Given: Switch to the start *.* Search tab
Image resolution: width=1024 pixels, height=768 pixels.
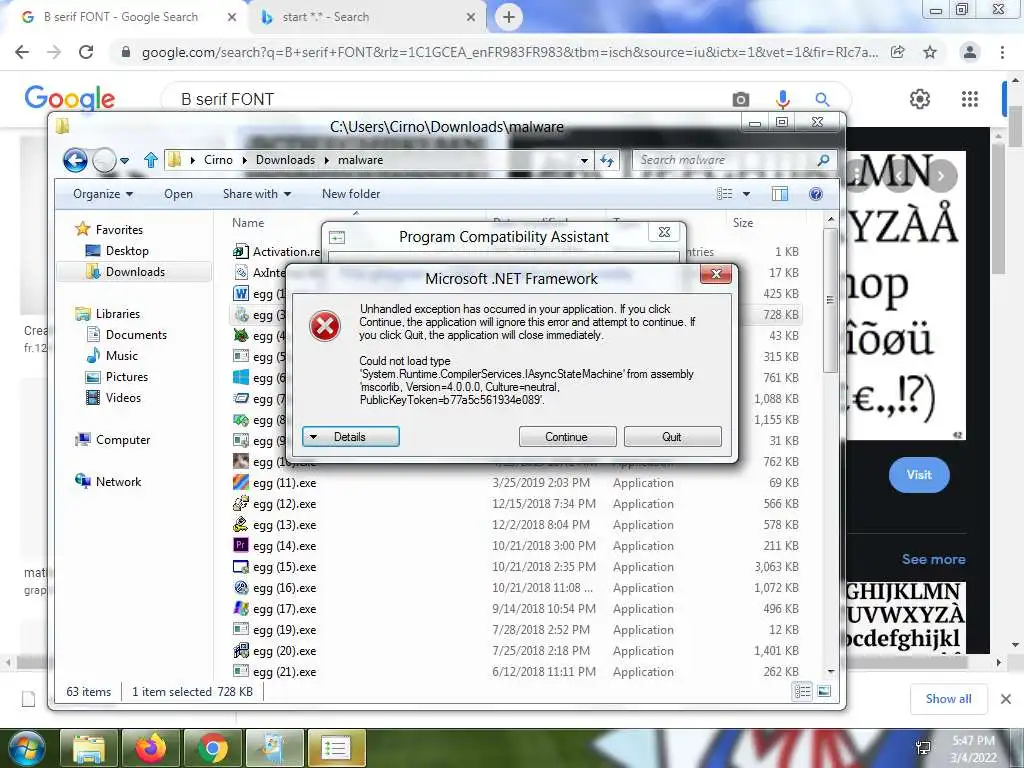Looking at the screenshot, I should click(368, 17).
